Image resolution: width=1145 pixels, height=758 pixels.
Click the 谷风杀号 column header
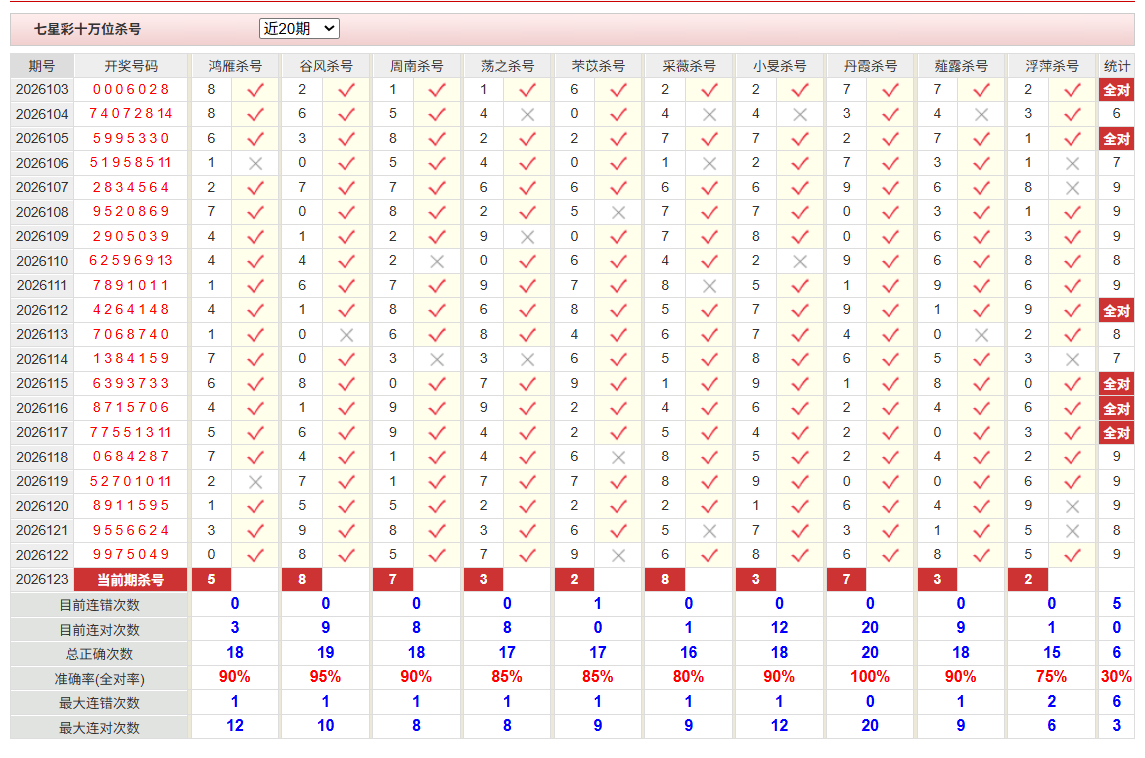326,66
